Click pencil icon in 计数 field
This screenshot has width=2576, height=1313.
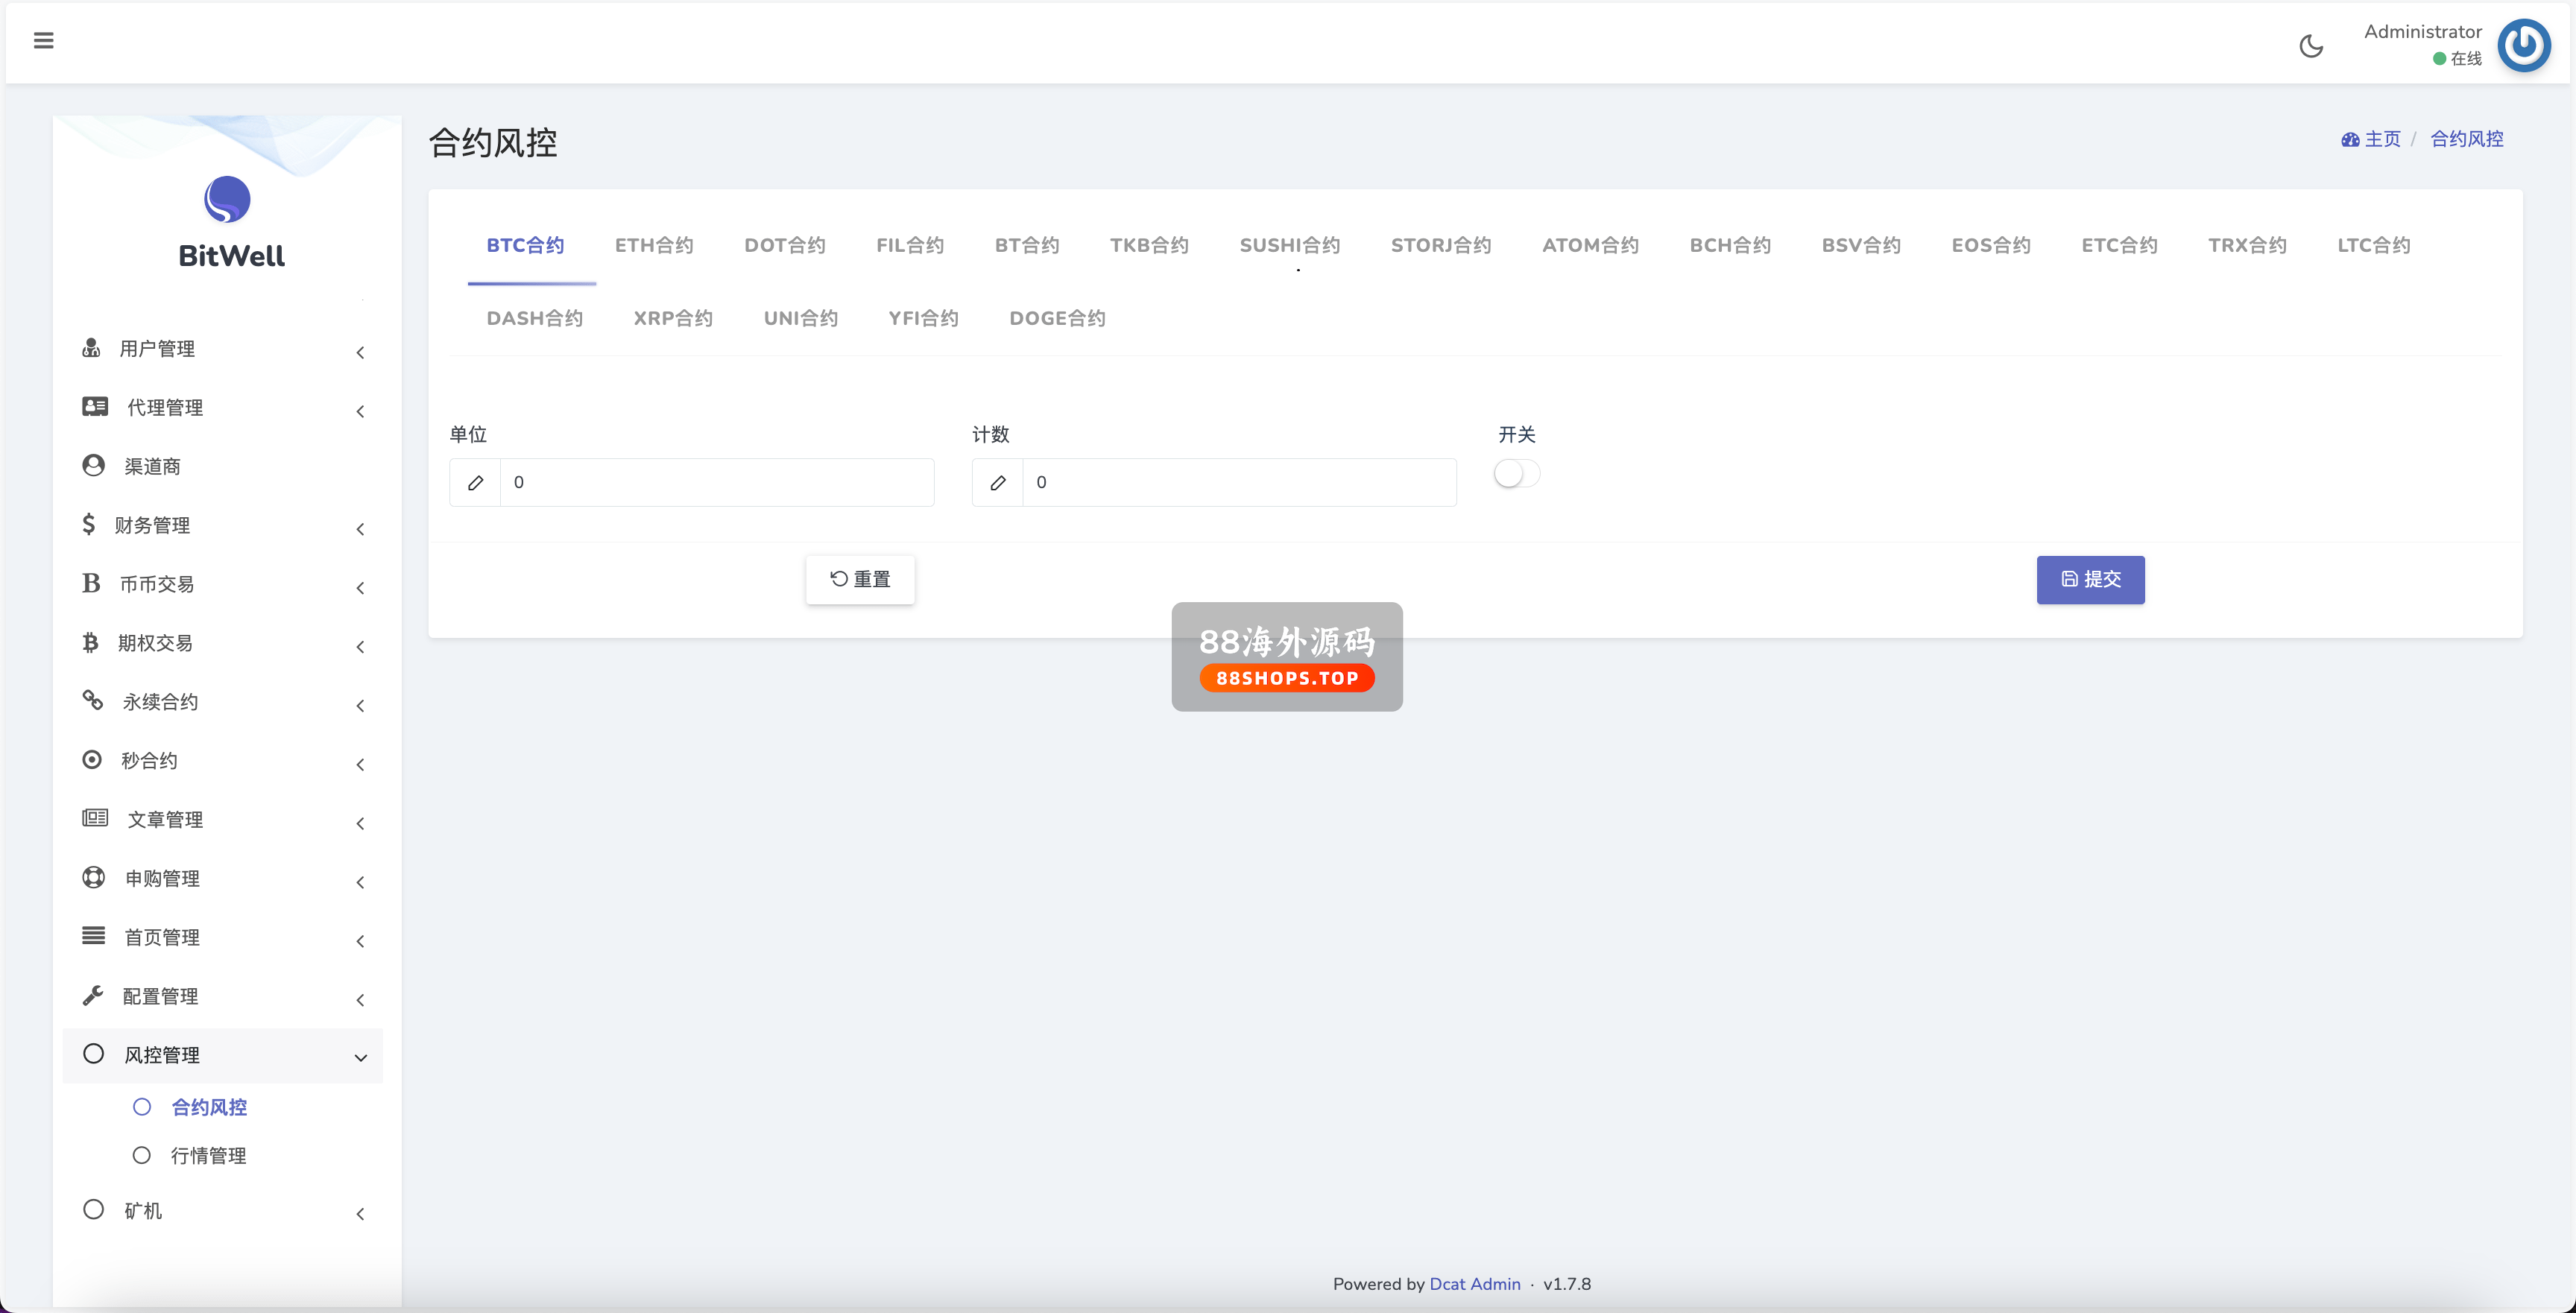tap(998, 483)
